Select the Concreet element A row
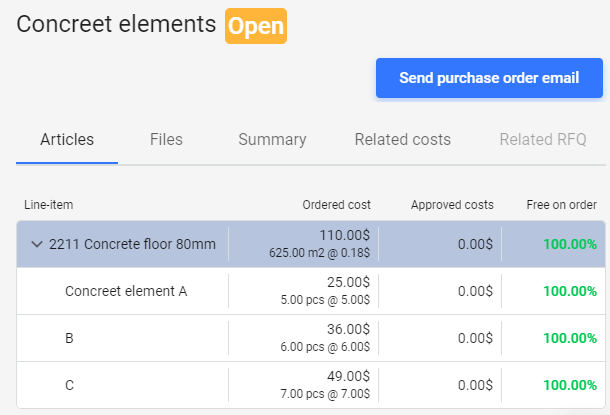Screen dimensions: 610x415 coord(311,291)
